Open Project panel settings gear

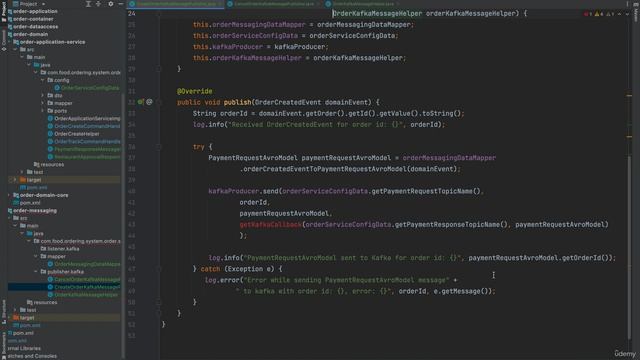point(111,4)
